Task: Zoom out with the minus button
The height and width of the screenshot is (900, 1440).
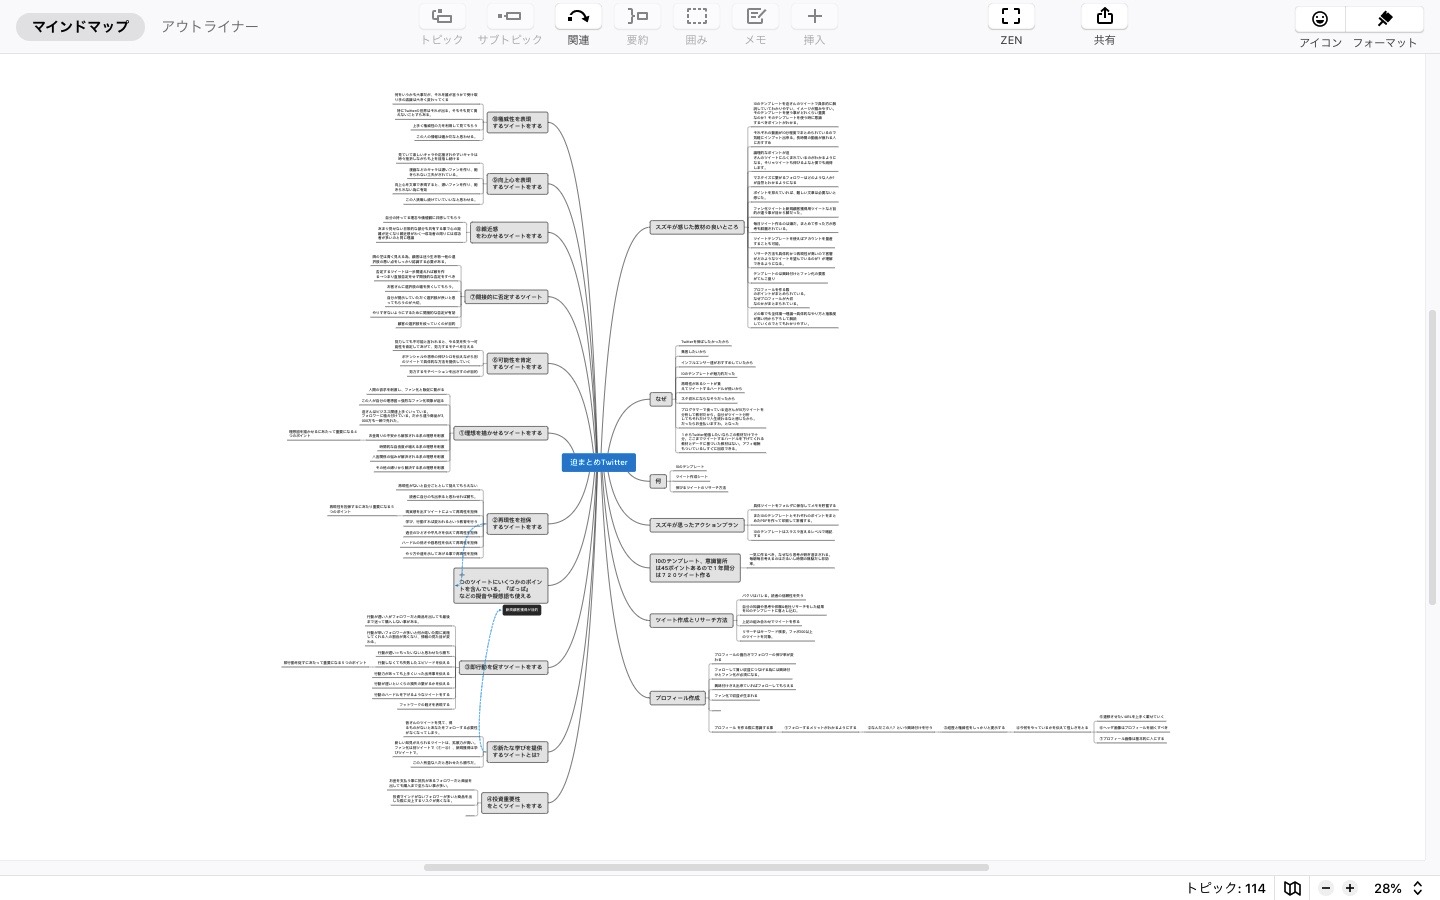Action: [1326, 888]
